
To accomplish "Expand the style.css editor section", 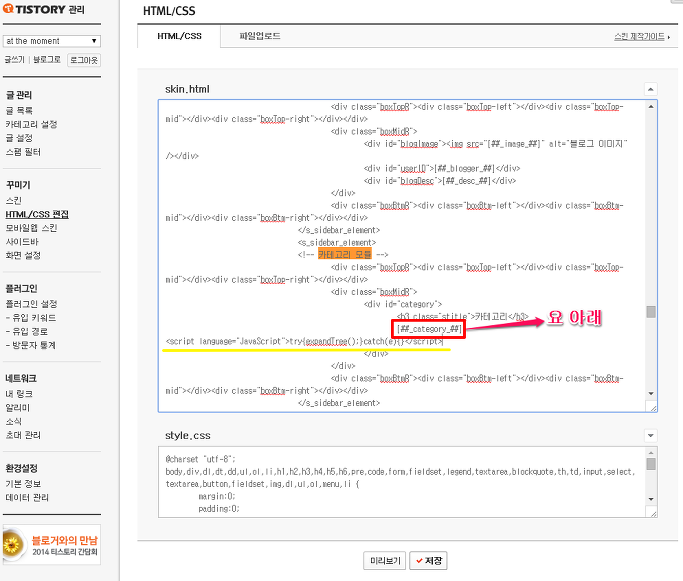I will [x=650, y=436].
